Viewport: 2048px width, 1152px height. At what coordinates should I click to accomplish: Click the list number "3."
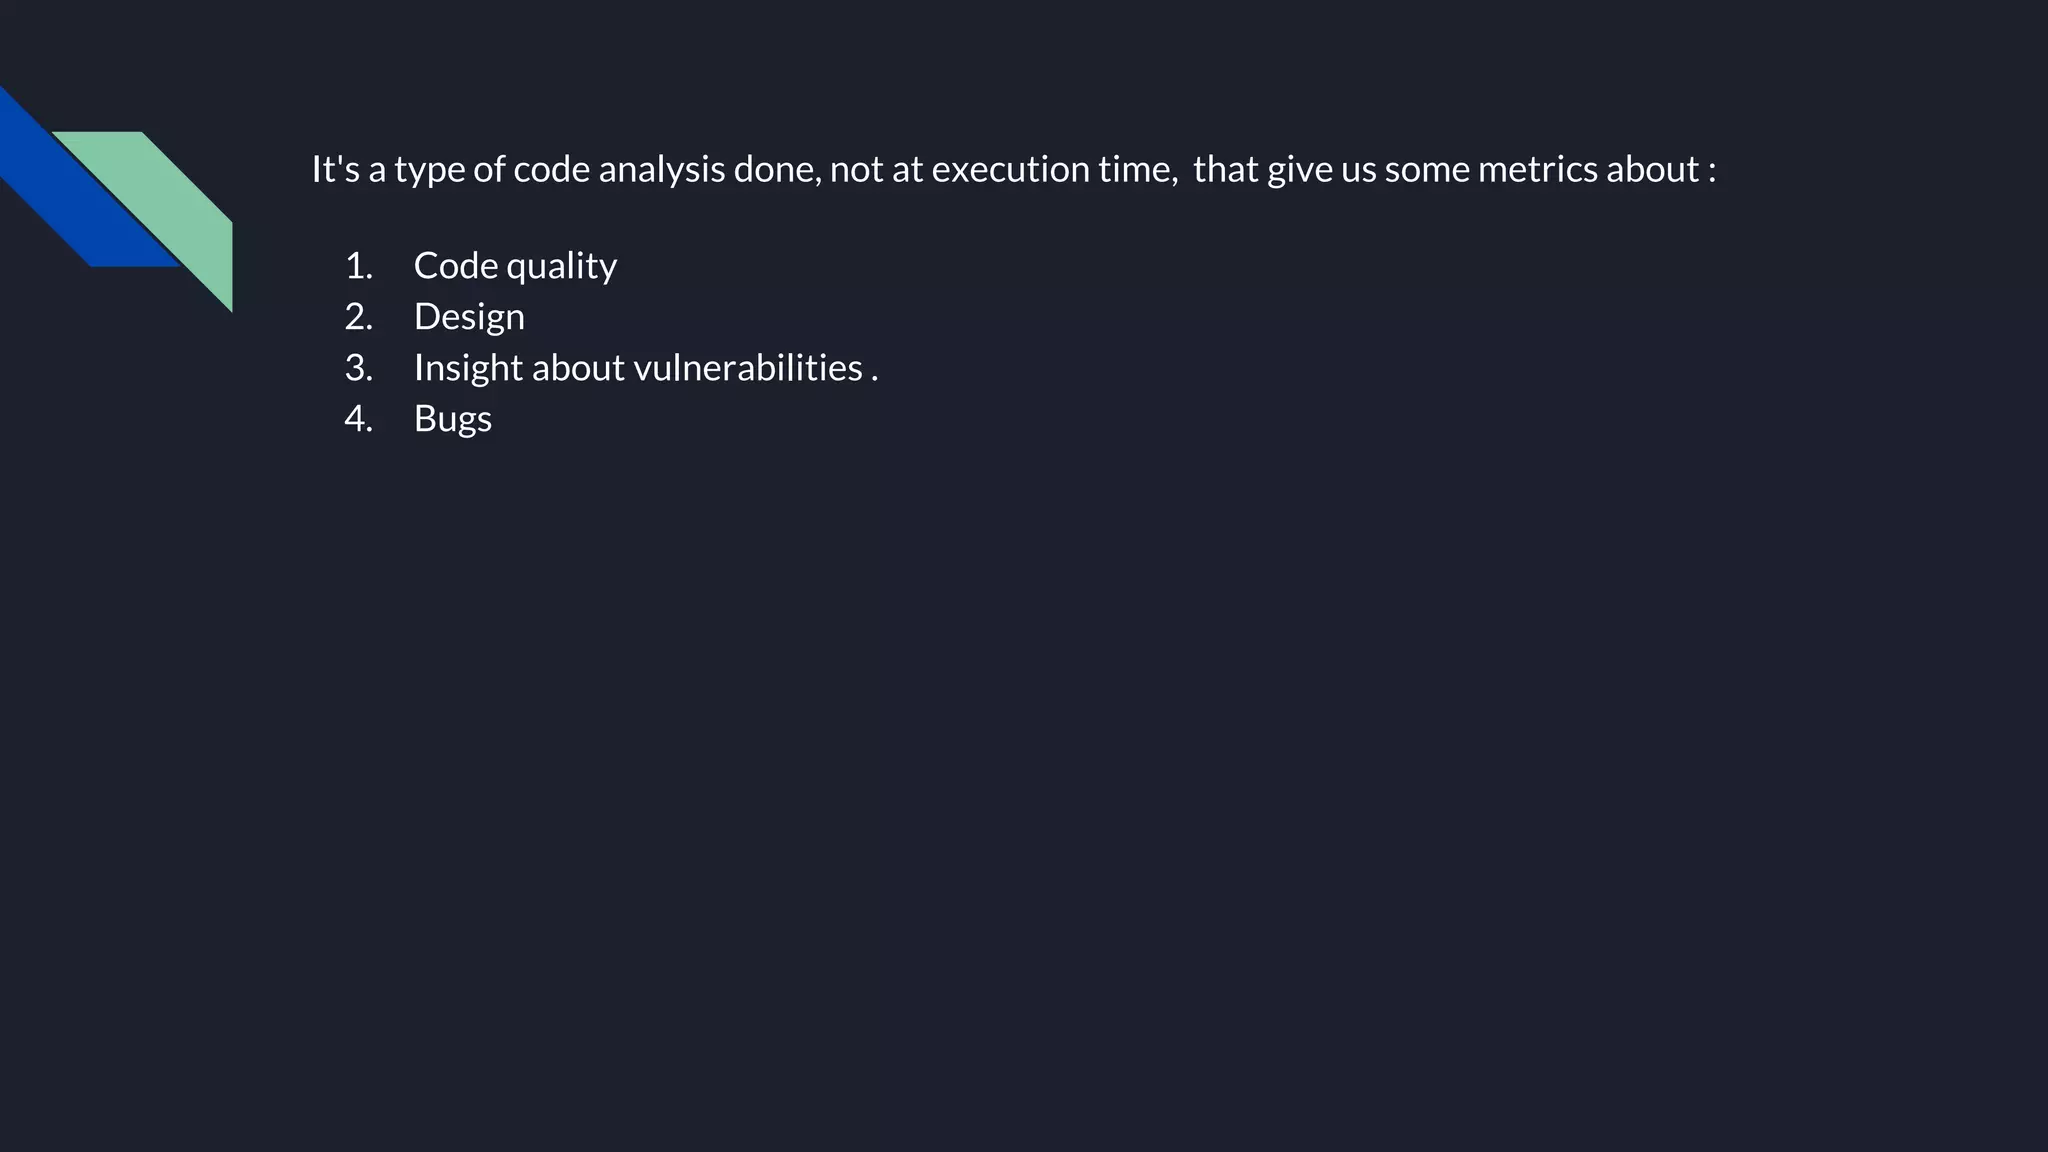point(359,368)
